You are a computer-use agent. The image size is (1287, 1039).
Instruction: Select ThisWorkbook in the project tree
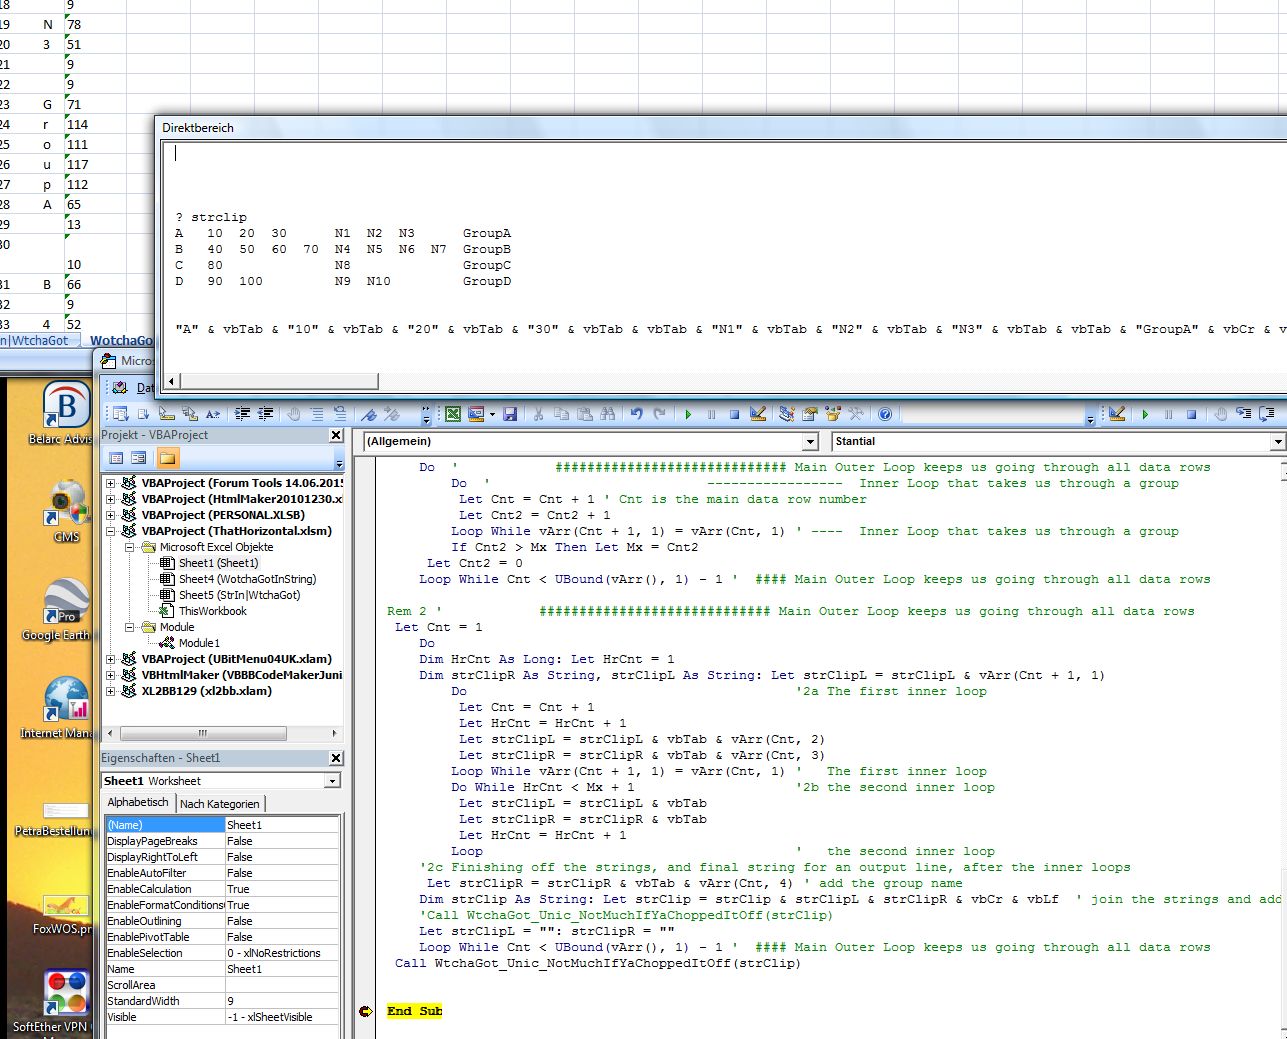coord(212,611)
